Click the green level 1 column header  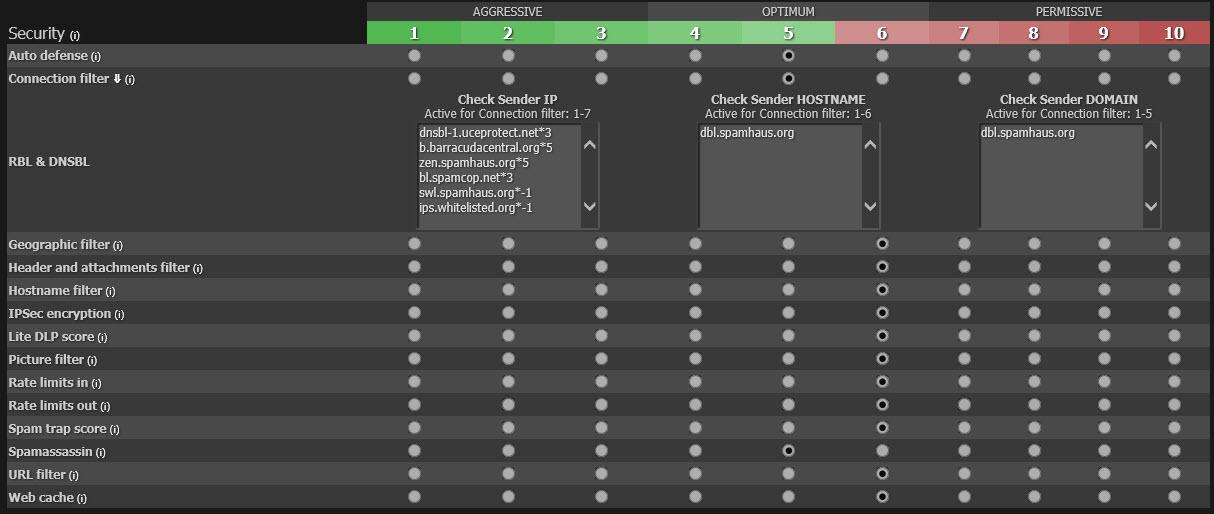[x=414, y=33]
